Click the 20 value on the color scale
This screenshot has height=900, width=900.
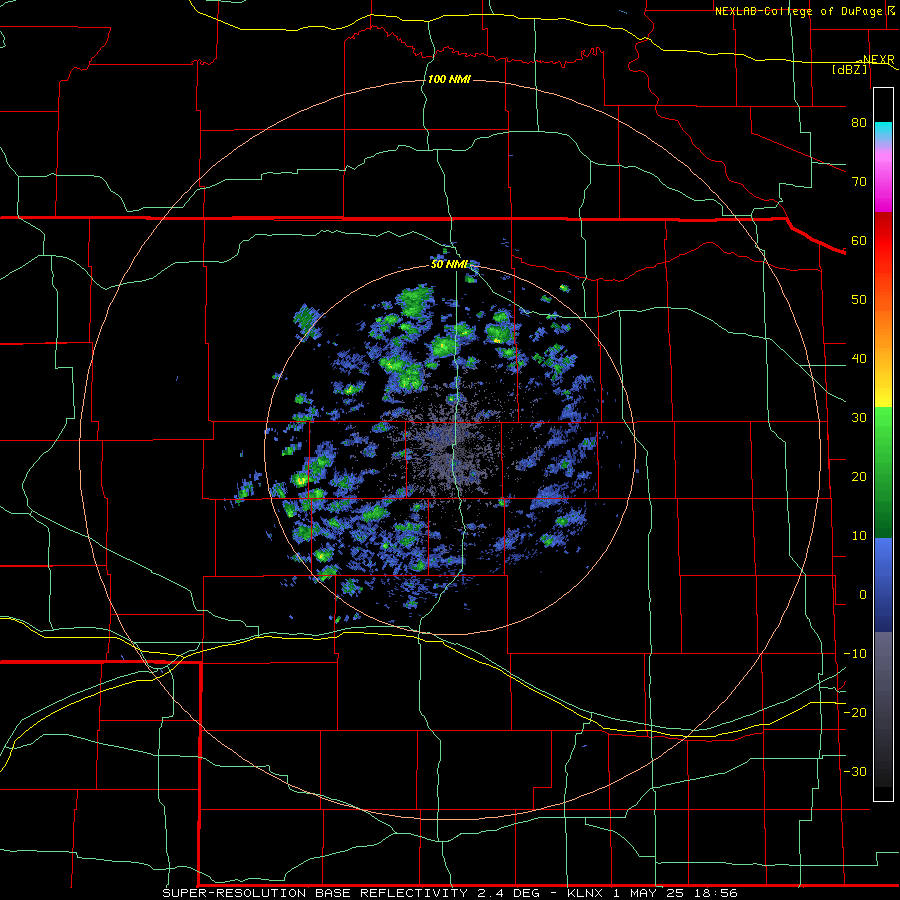(859, 477)
